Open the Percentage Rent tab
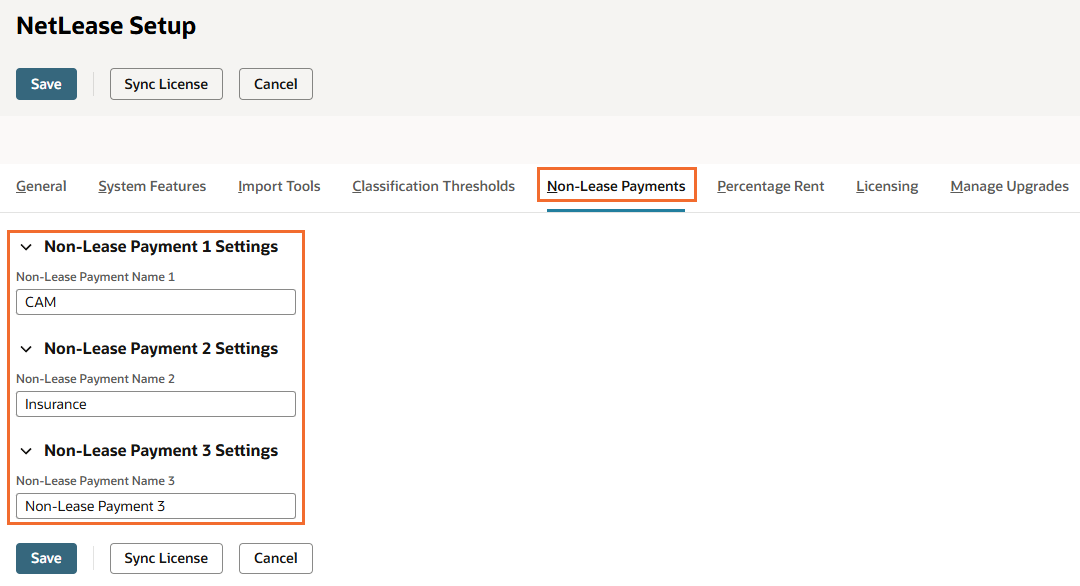Image resolution: width=1080 pixels, height=586 pixels. coord(770,186)
